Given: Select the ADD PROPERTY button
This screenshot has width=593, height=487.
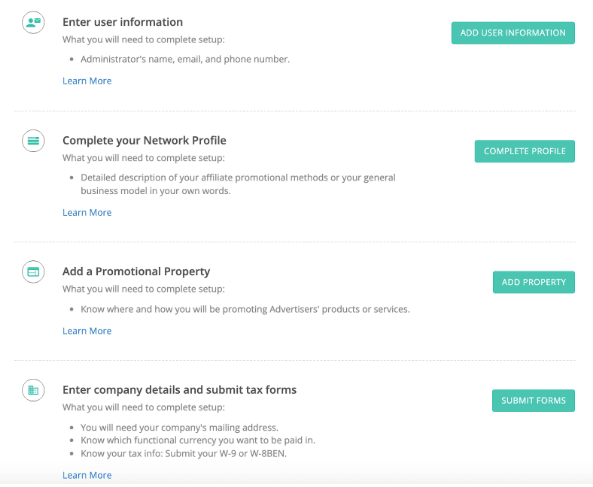Looking at the screenshot, I should pyautogui.click(x=534, y=282).
